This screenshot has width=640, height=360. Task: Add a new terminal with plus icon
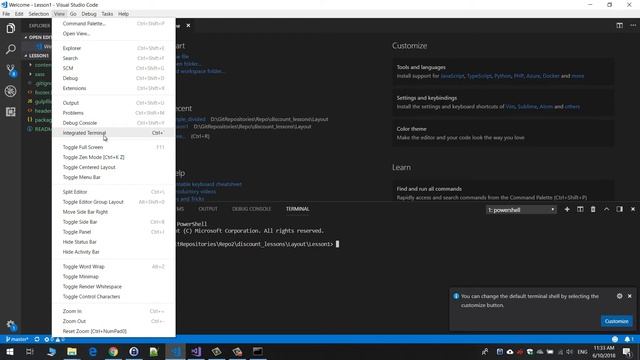tap(567, 209)
